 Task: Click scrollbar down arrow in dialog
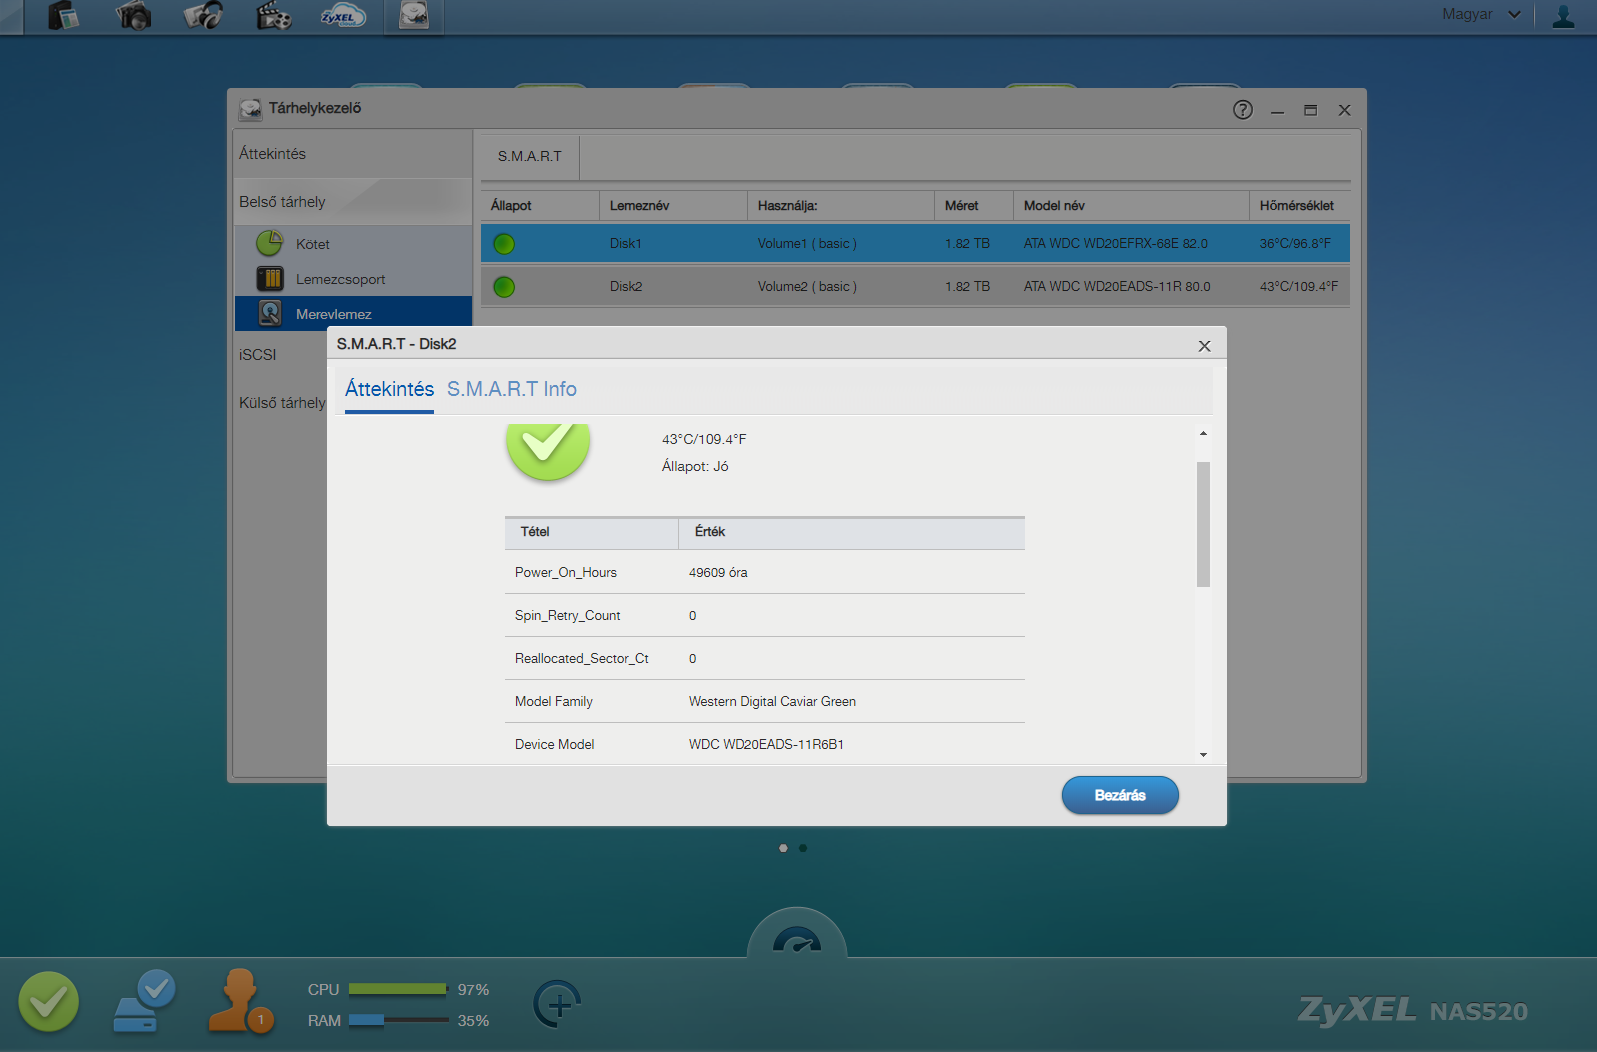1203,755
